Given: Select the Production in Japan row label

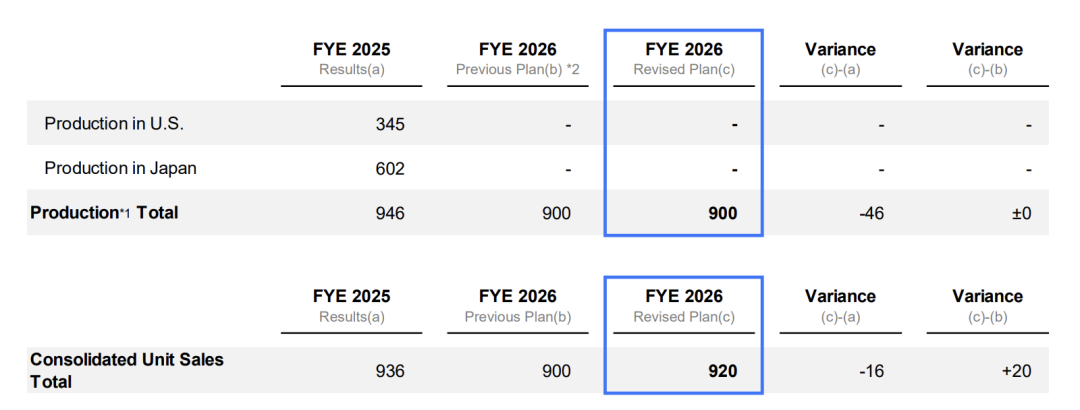Looking at the screenshot, I should tap(120, 168).
